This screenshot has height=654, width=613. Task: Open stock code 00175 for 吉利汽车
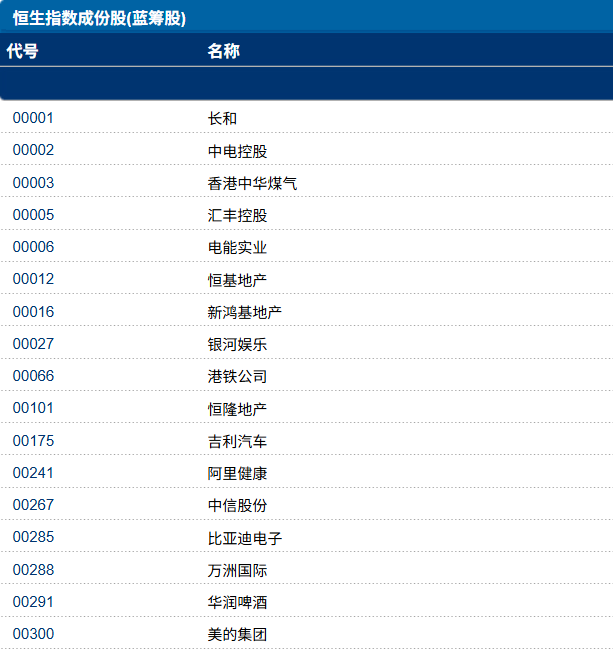(x=33, y=441)
